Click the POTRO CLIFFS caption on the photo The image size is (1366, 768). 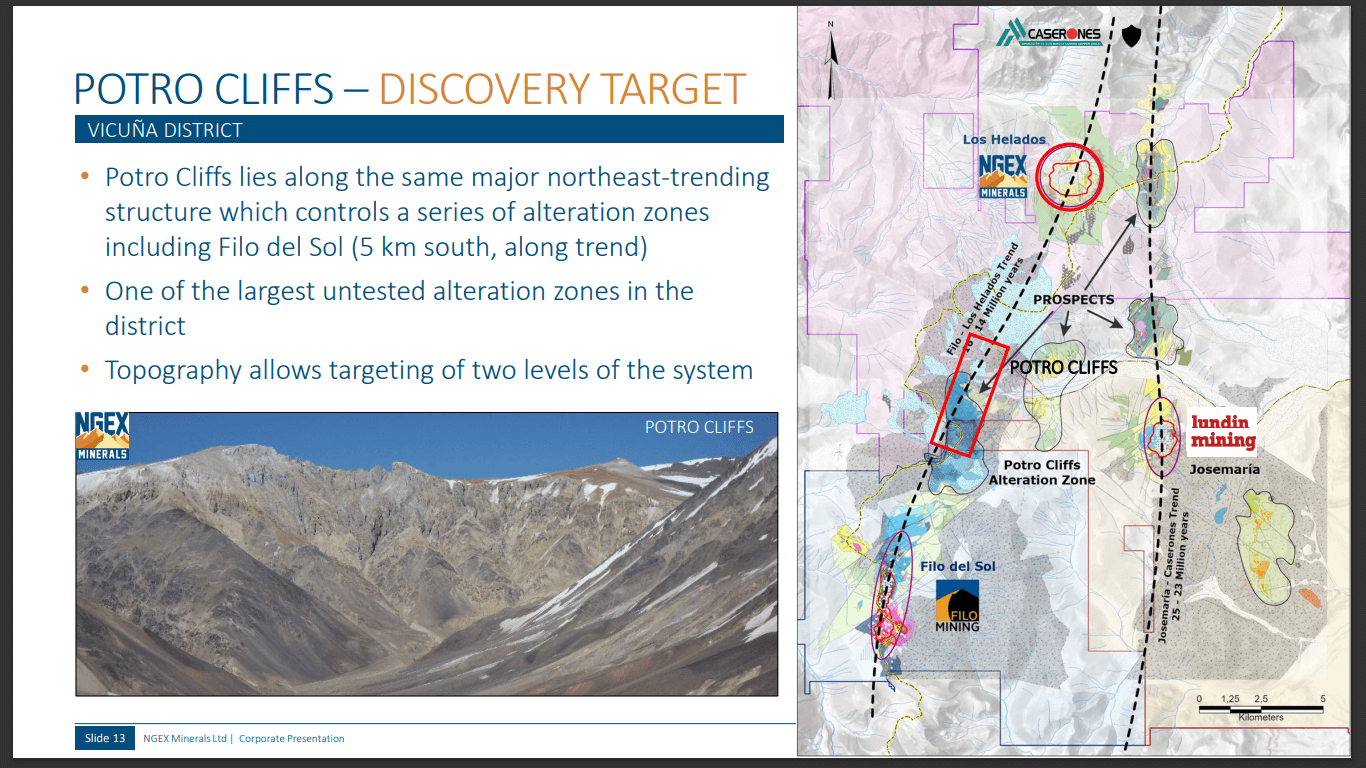(699, 427)
